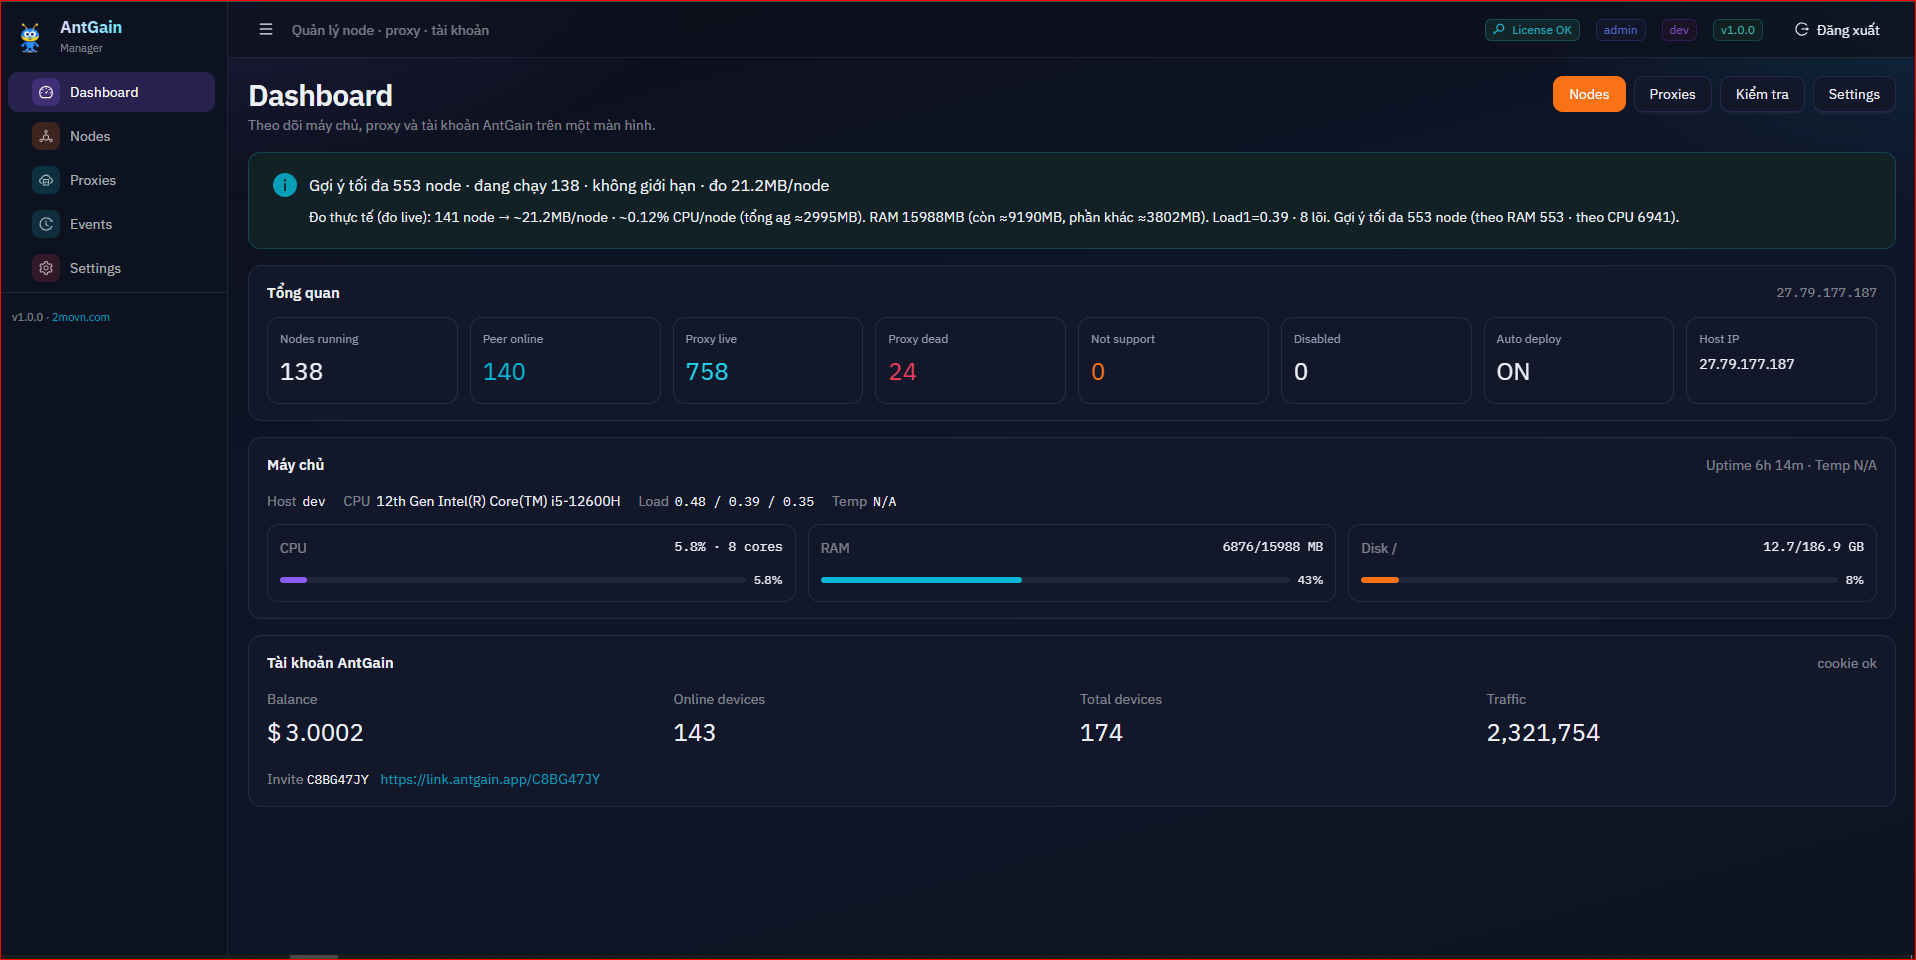Click the Not support 0 card
Image resolution: width=1916 pixels, height=960 pixels.
pyautogui.click(x=1173, y=360)
